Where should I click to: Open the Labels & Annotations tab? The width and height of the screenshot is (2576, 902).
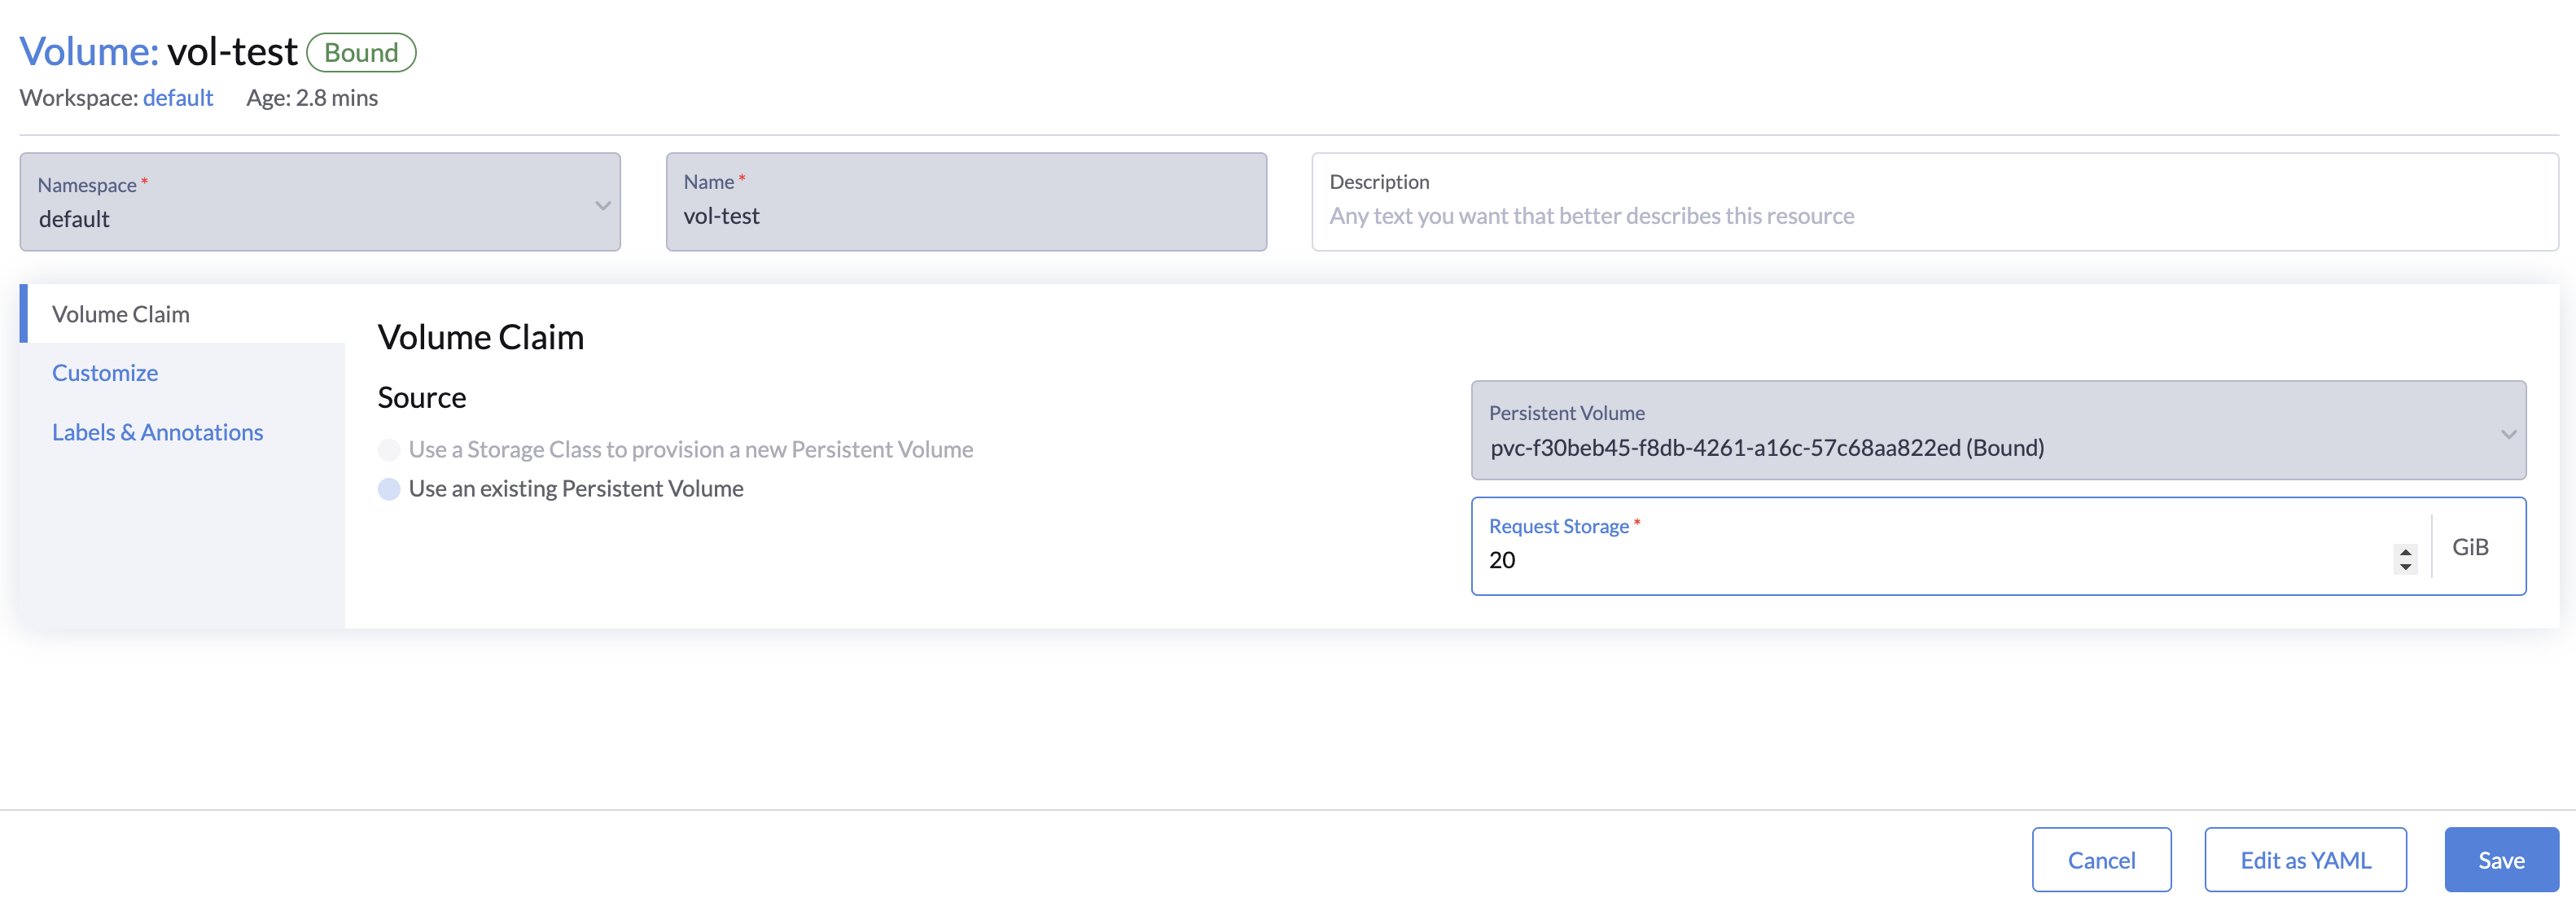click(x=157, y=432)
